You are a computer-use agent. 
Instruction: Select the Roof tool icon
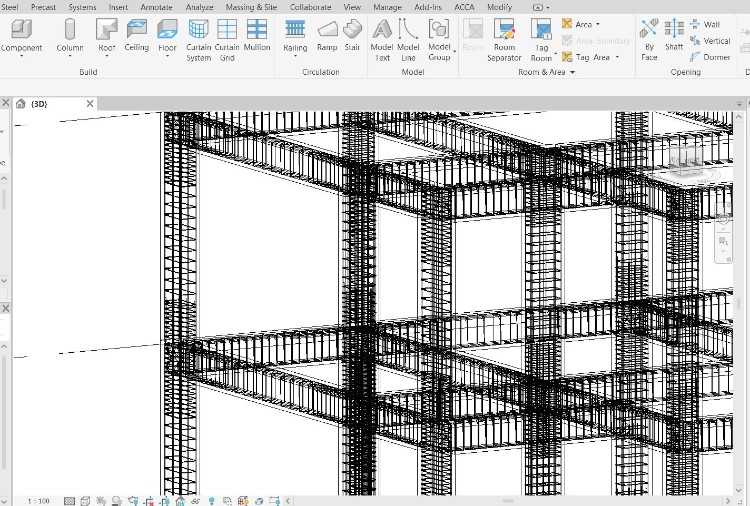tap(106, 29)
